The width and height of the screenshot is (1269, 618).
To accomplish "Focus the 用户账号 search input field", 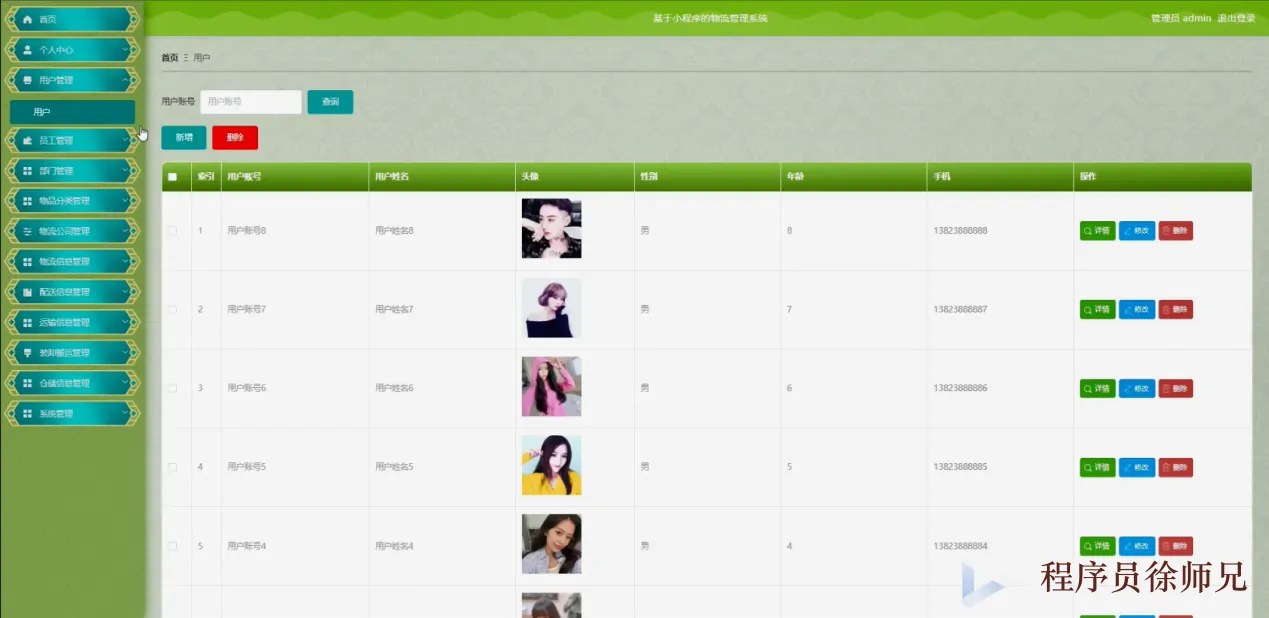I will pyautogui.click(x=251, y=102).
